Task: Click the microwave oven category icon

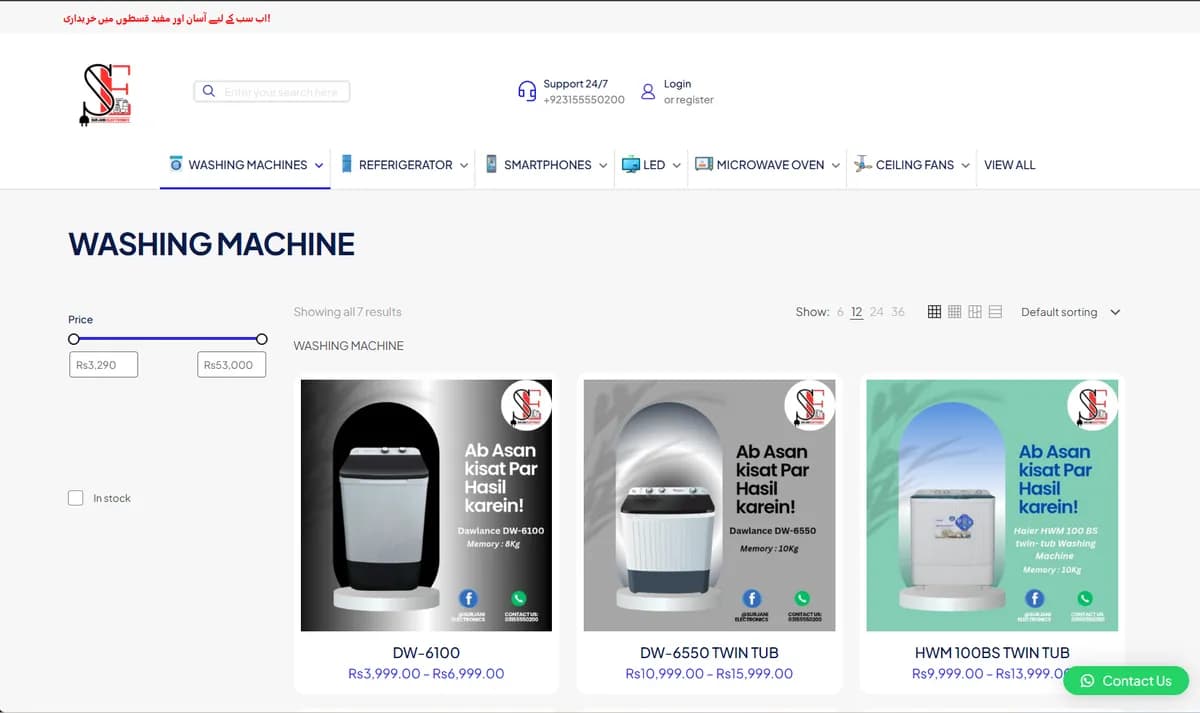Action: pyautogui.click(x=704, y=164)
